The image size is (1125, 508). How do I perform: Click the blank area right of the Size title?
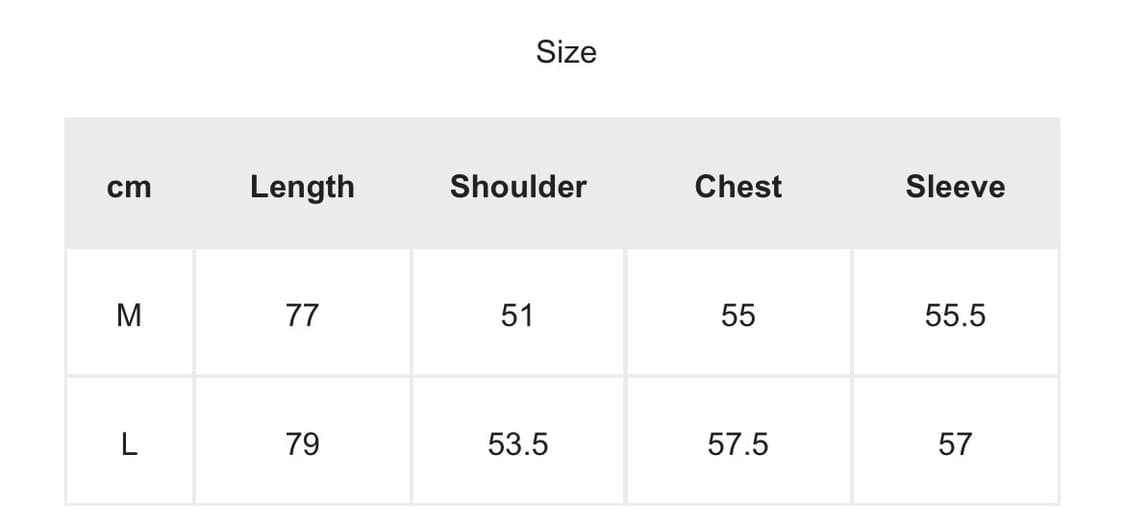[x=830, y=52]
